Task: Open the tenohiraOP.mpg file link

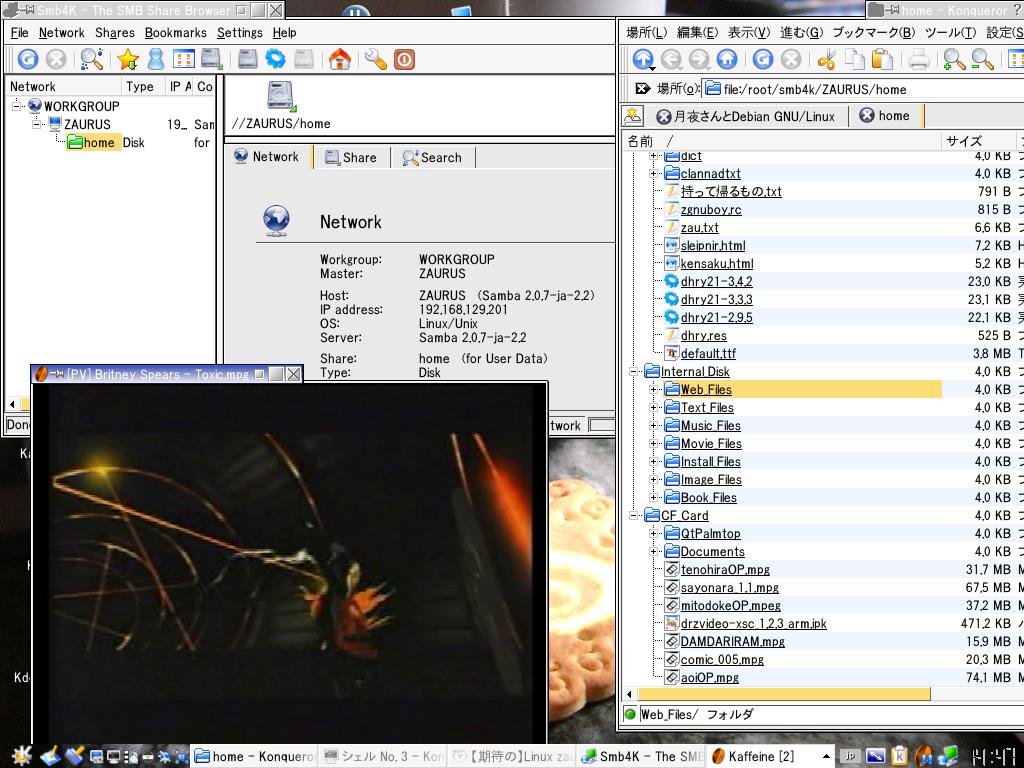Action: tap(725, 569)
